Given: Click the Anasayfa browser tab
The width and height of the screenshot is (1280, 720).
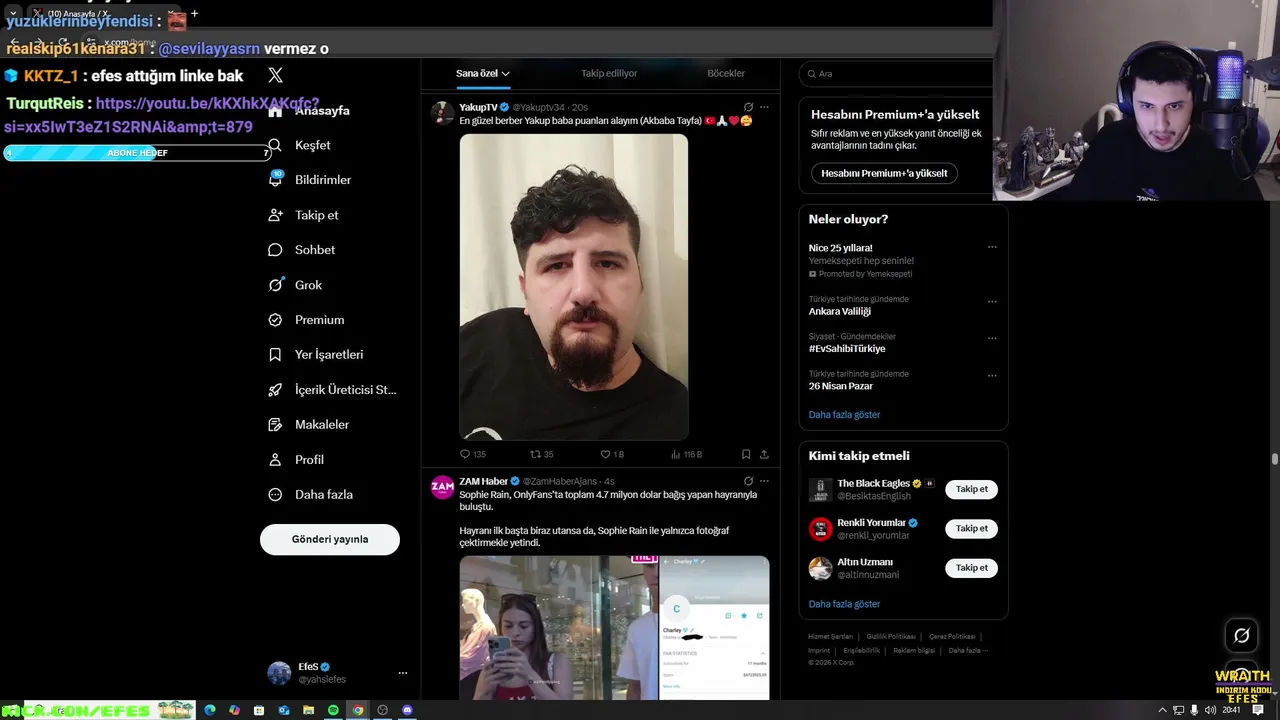Looking at the screenshot, I should point(105,14).
